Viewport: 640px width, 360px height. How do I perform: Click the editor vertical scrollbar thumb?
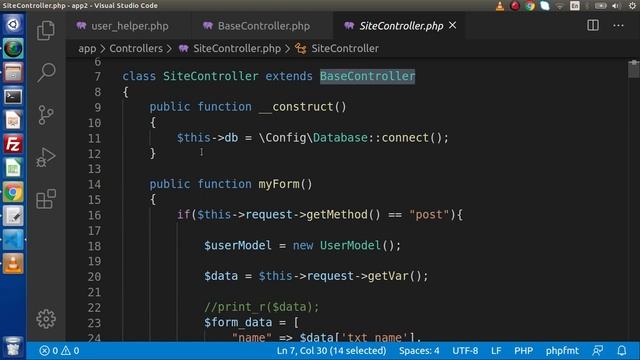point(633,69)
